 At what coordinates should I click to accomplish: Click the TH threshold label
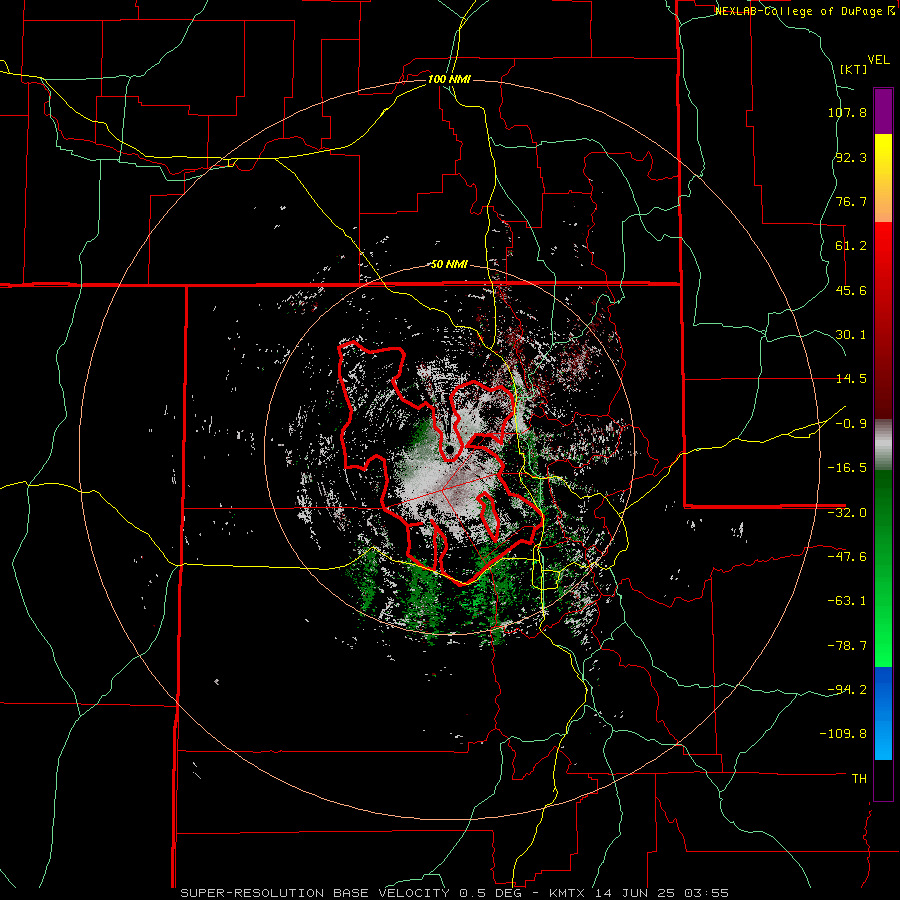pos(859,778)
